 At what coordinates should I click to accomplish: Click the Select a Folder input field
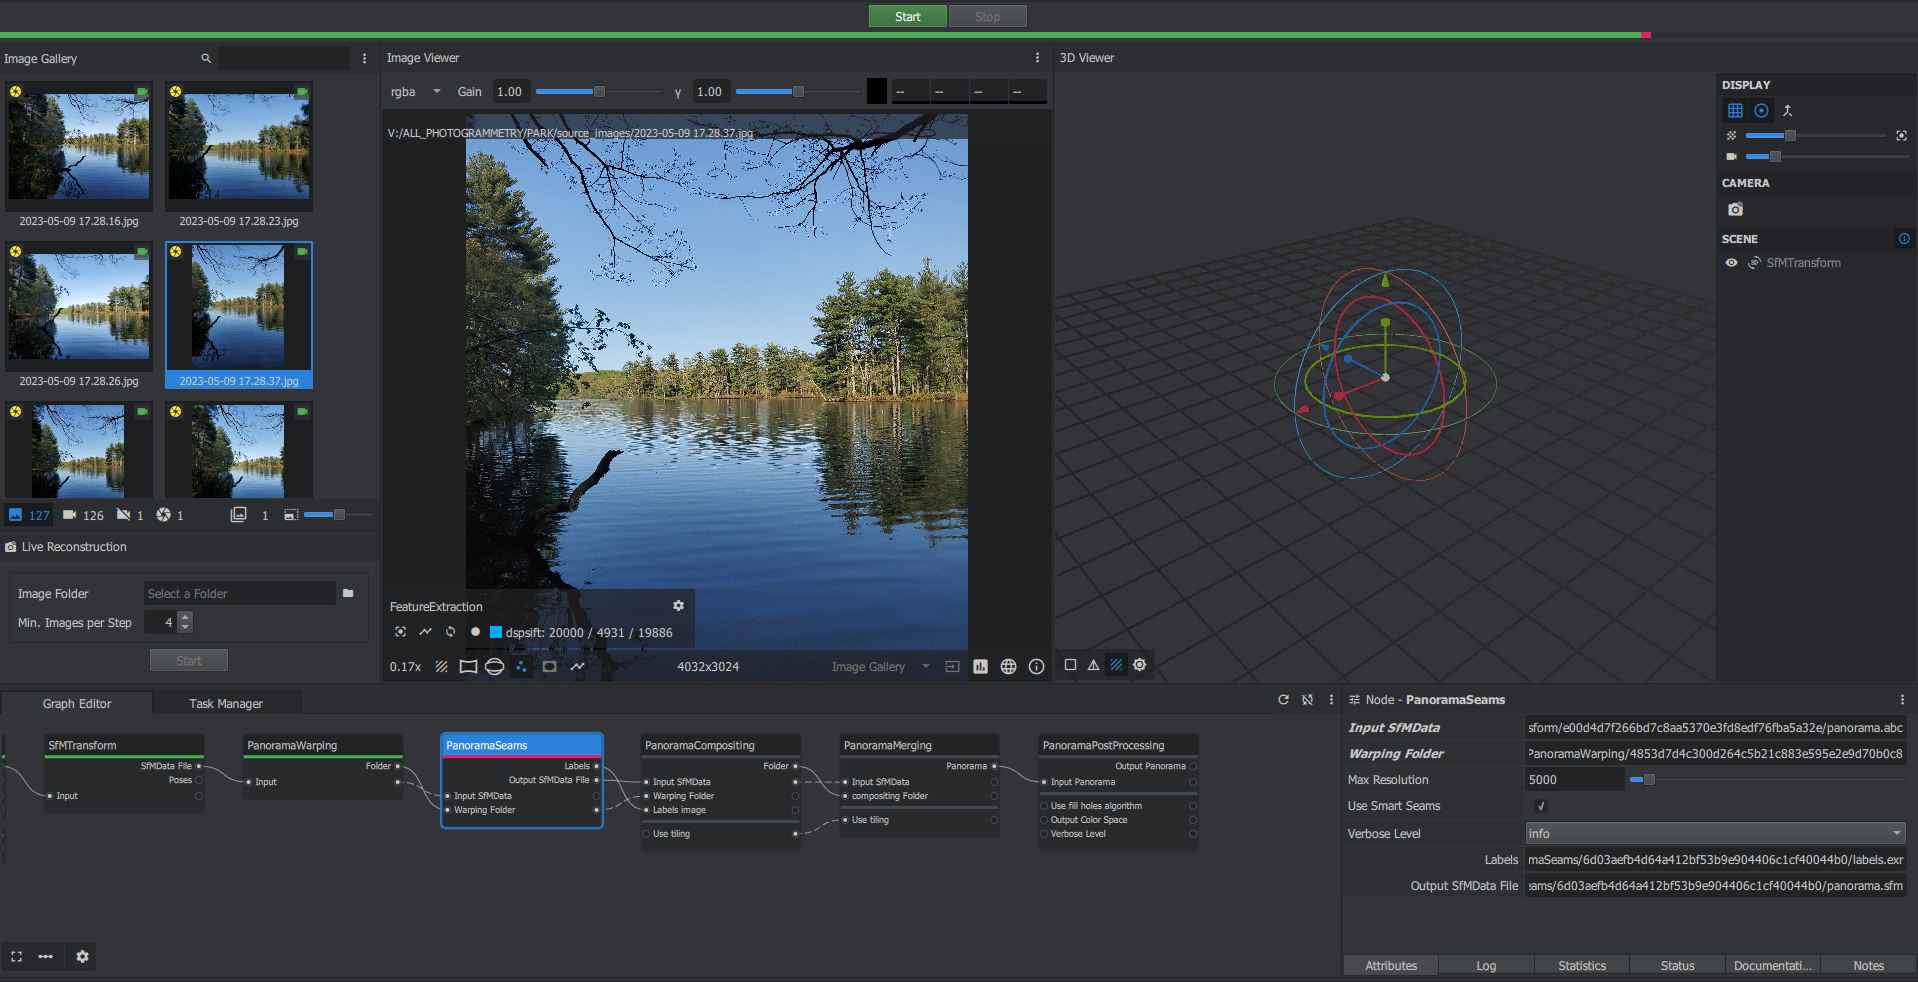pos(240,594)
